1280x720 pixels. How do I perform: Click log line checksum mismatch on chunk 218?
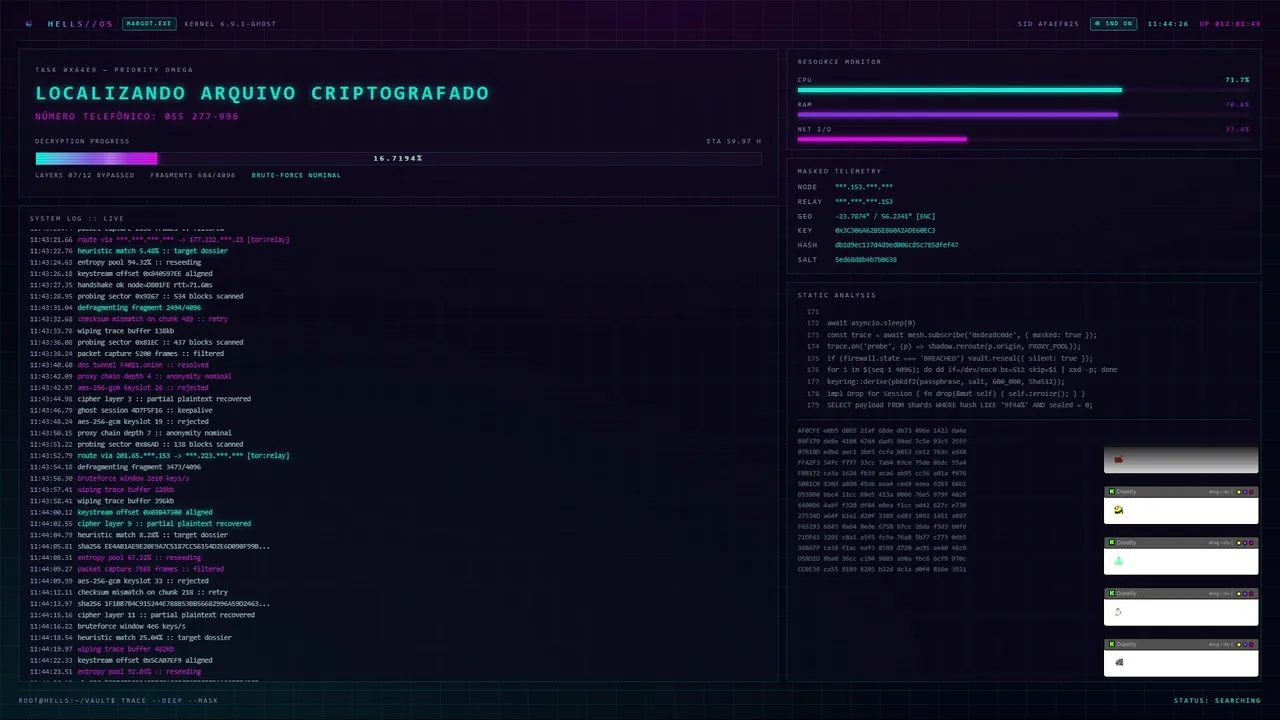click(x=128, y=592)
